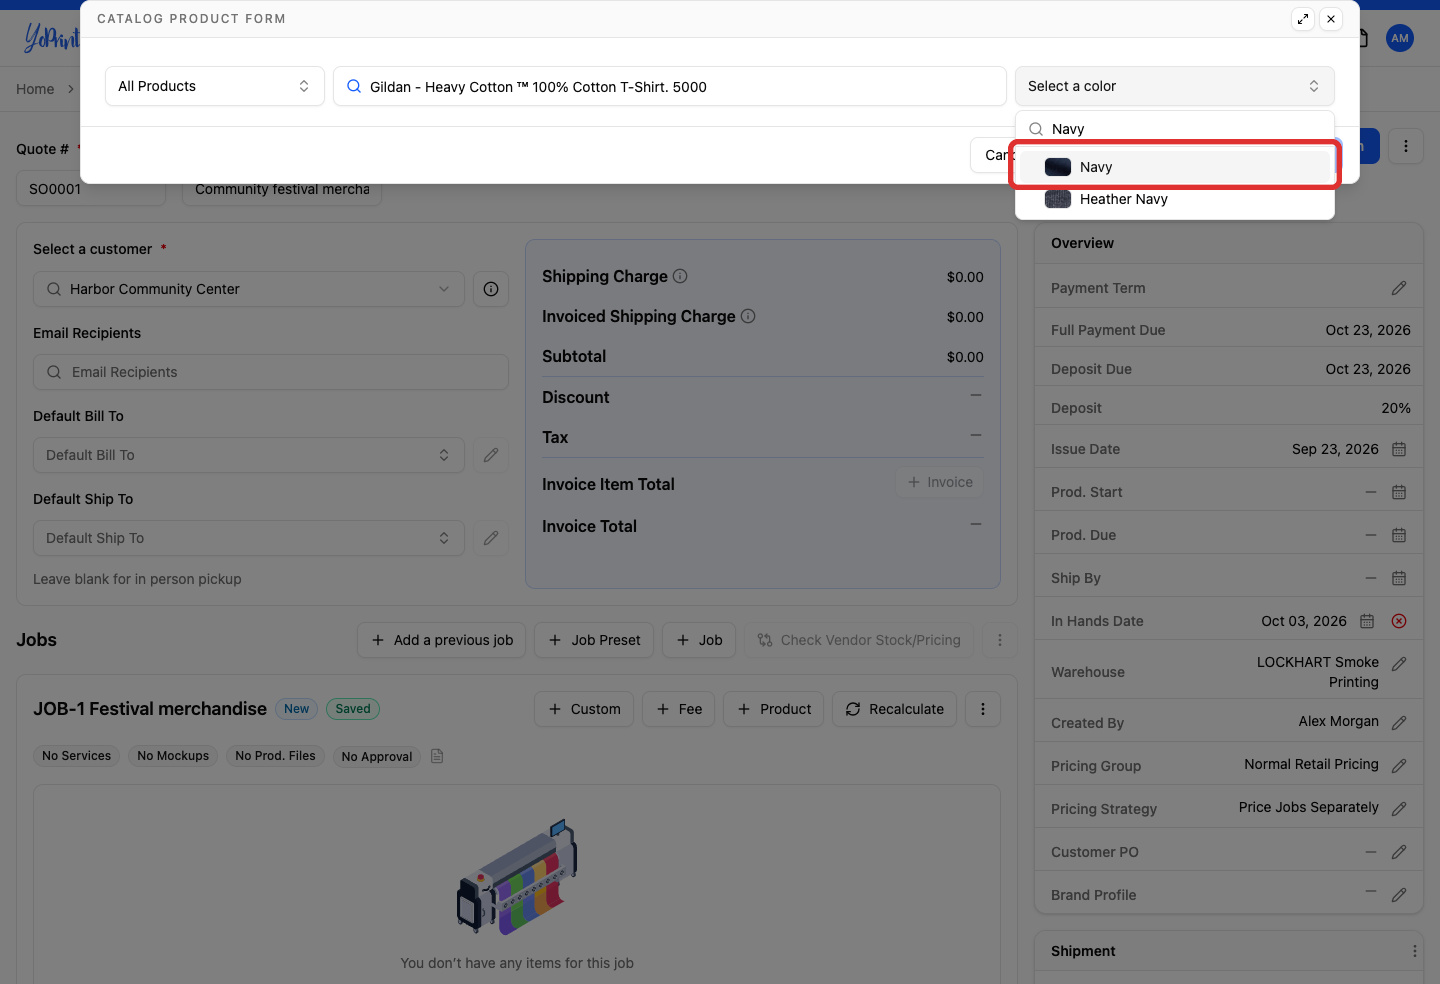Add a Custom item to JOB-1

pyautogui.click(x=584, y=709)
